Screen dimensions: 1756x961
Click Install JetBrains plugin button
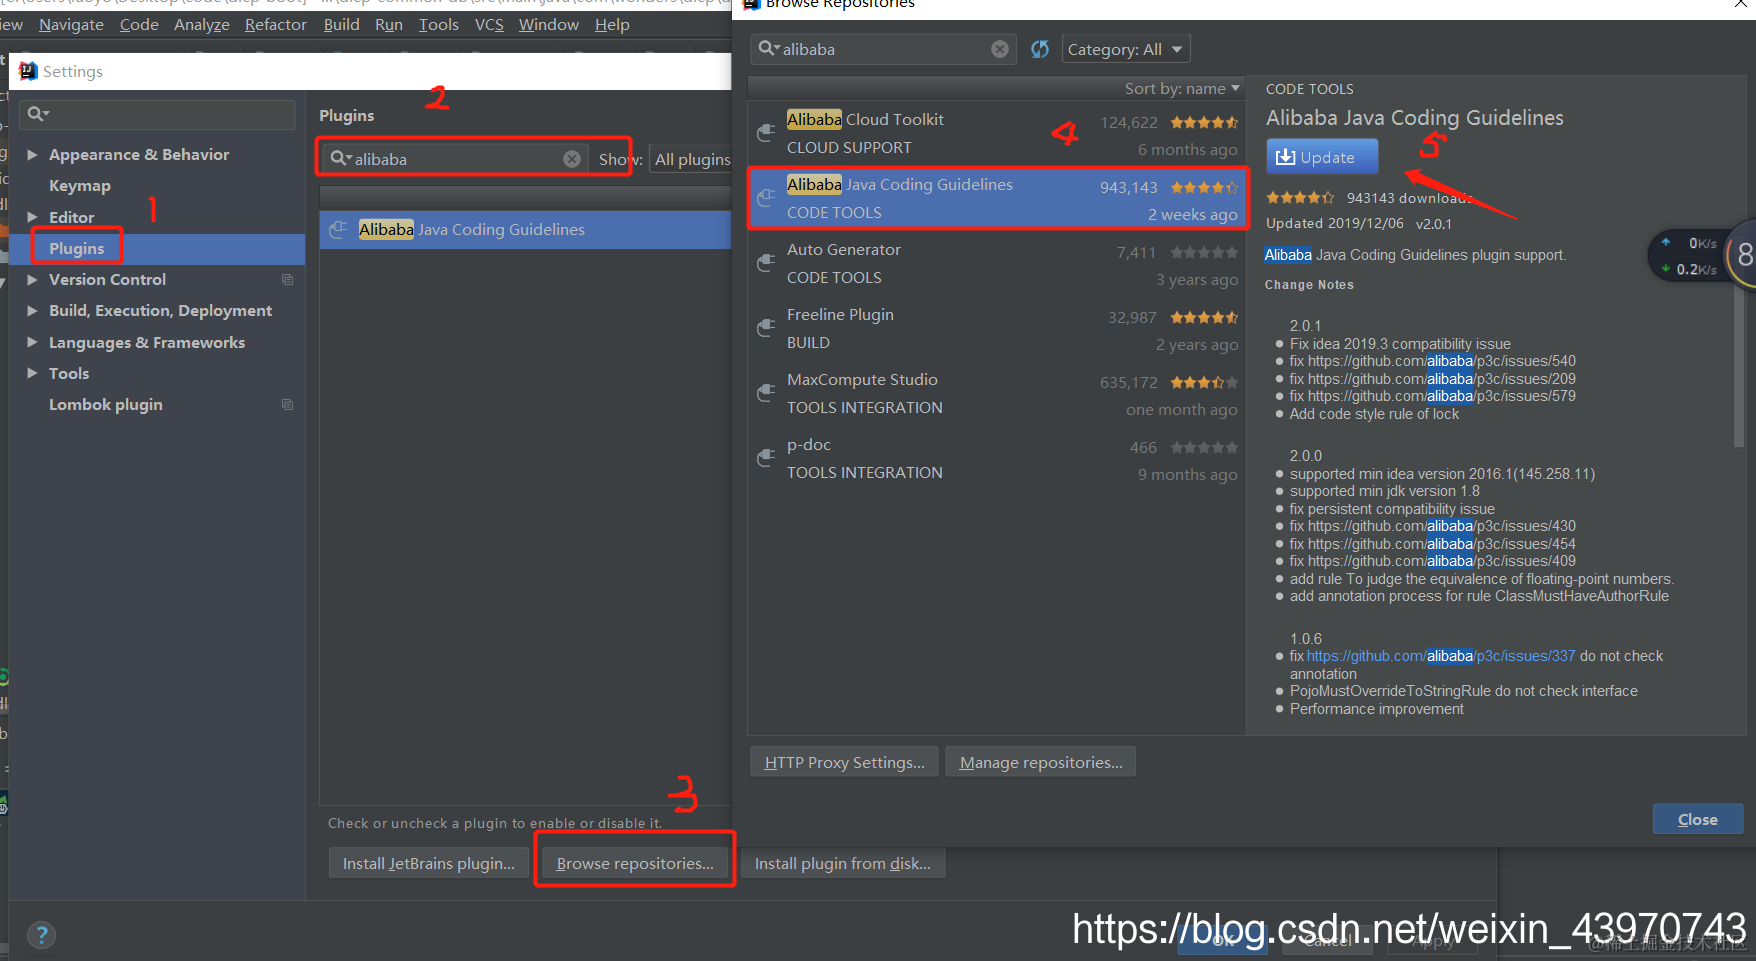(x=429, y=863)
